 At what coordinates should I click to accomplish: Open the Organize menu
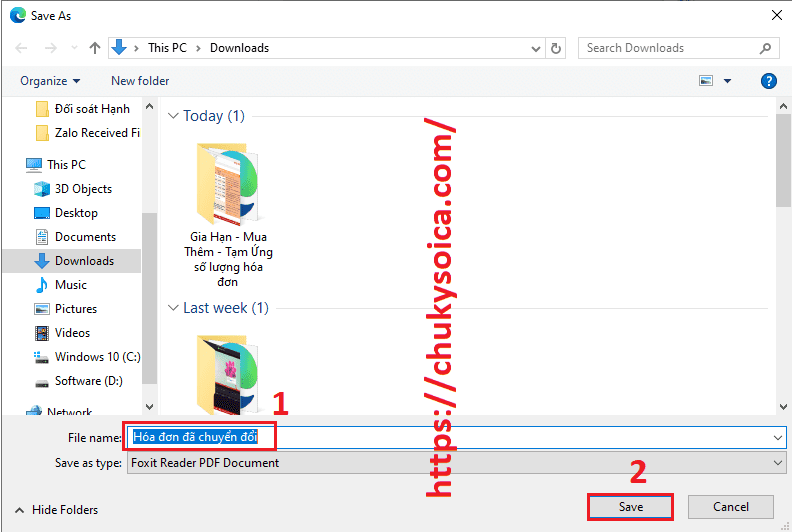point(50,81)
